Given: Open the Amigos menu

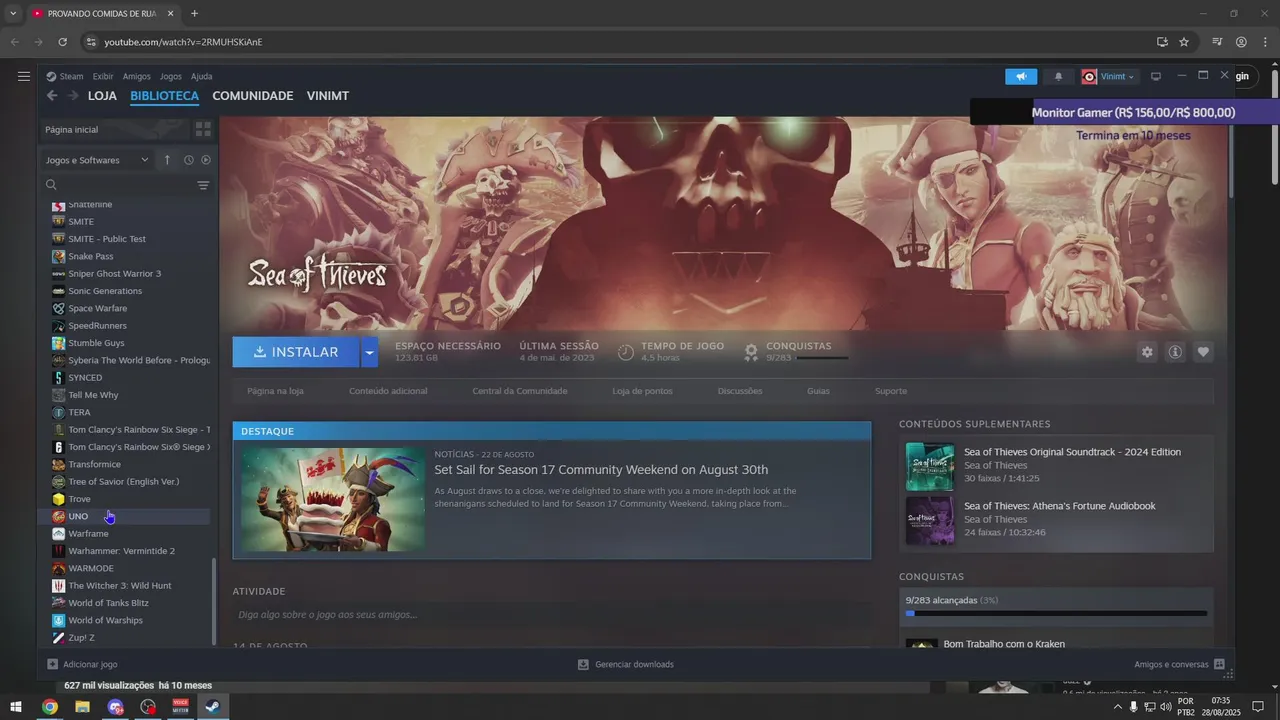Looking at the screenshot, I should [137, 77].
